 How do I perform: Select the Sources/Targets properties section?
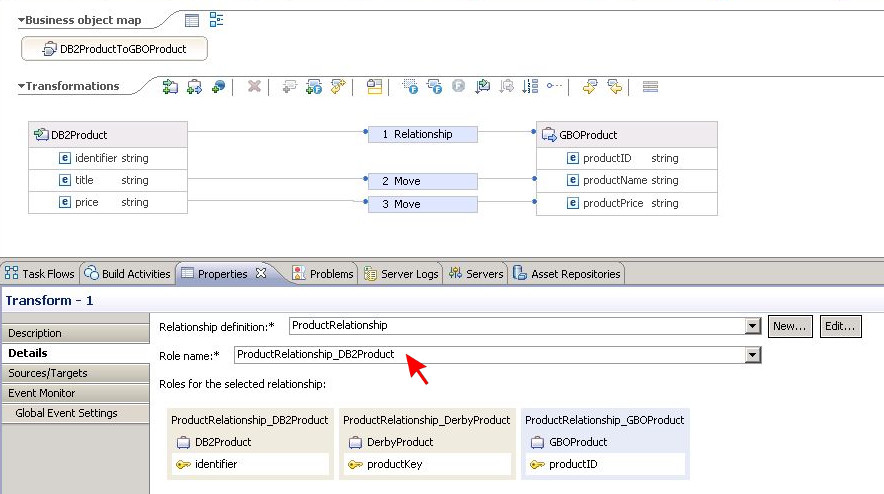click(48, 373)
